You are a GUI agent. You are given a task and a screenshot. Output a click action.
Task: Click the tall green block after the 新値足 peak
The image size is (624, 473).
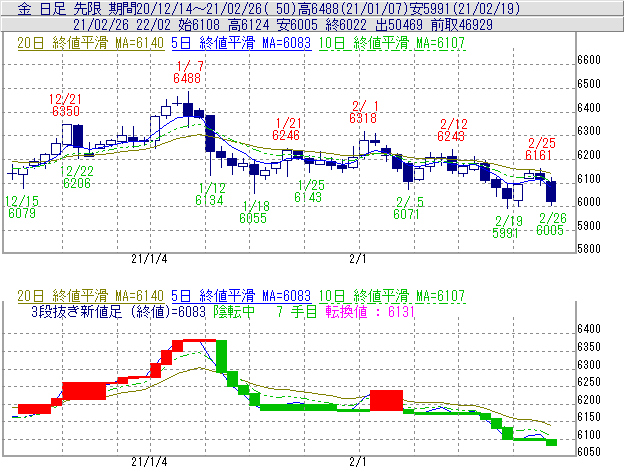(221, 356)
